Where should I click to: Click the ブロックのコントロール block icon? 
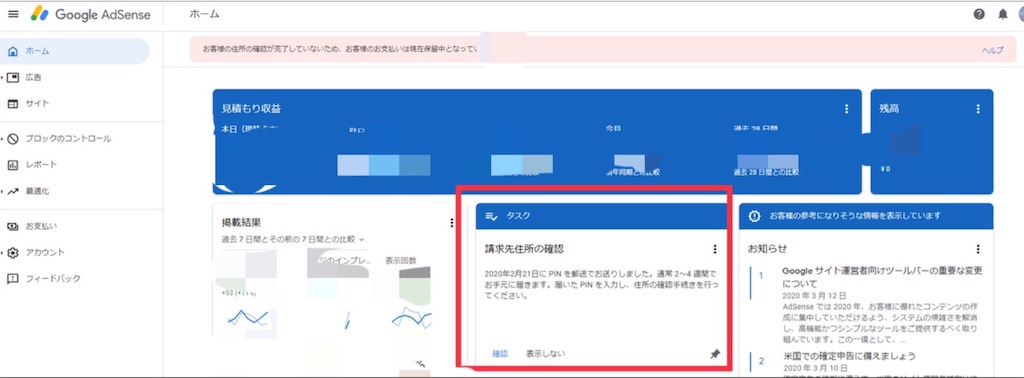pos(13,139)
